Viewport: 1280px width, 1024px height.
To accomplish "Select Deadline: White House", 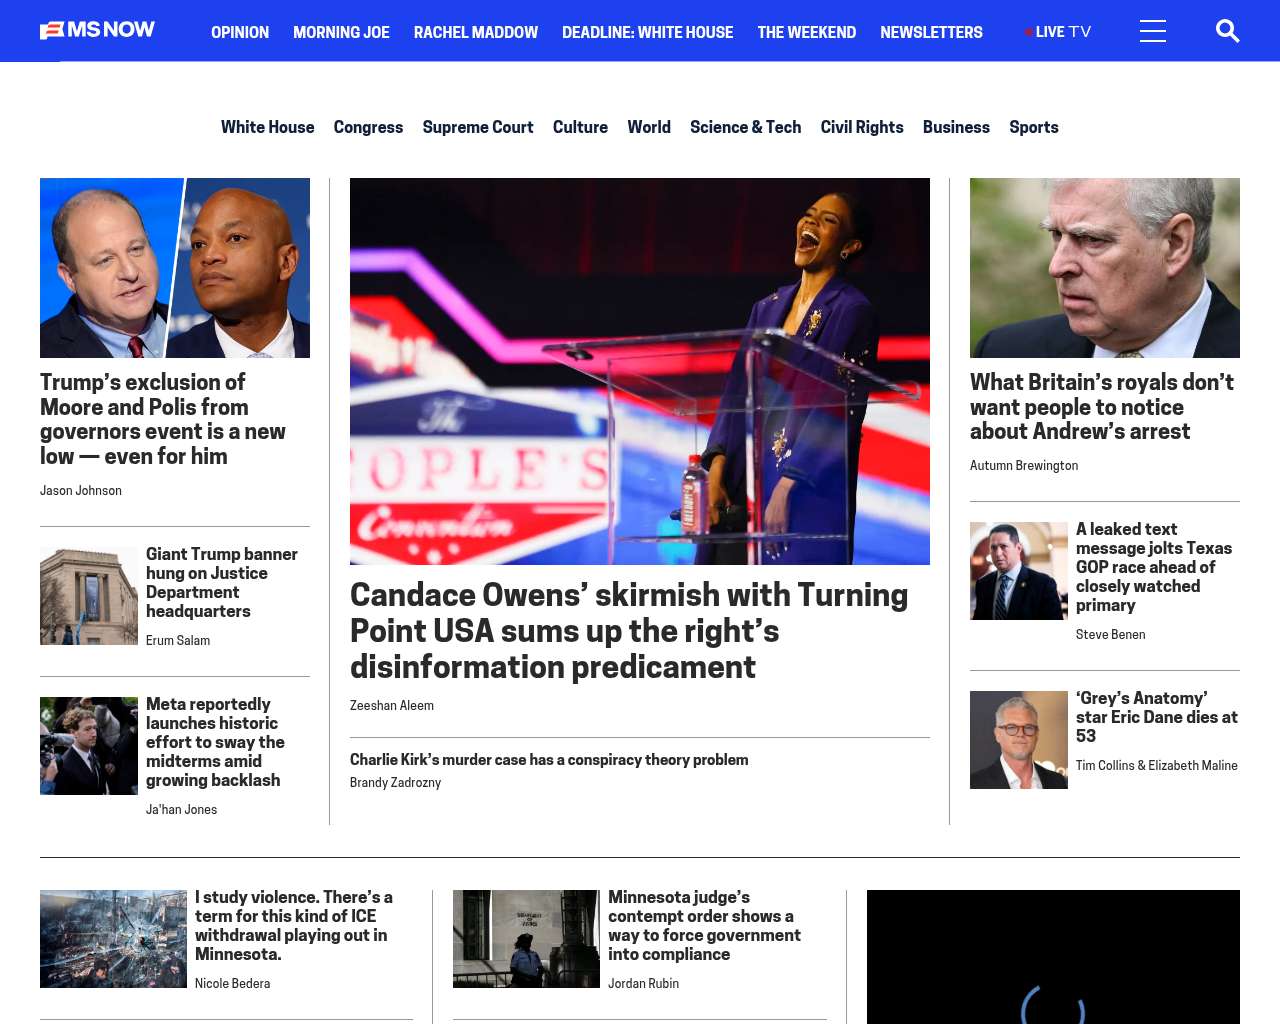I will tap(647, 32).
